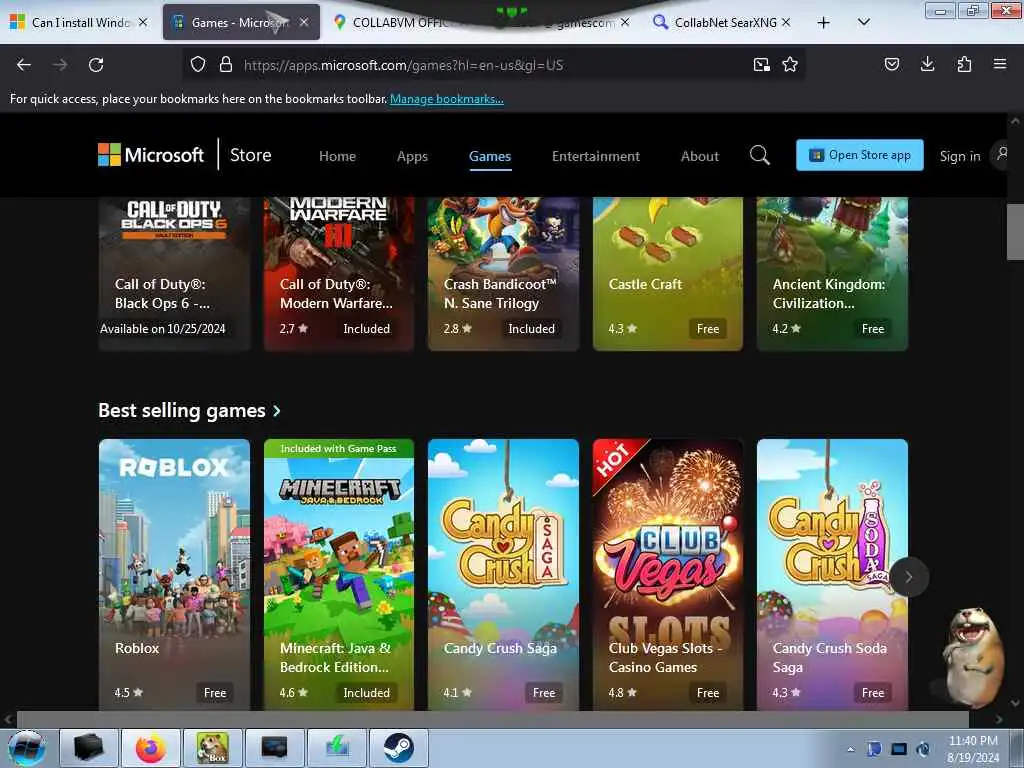Open Firefox from the taskbar
The image size is (1024, 768).
click(151, 748)
